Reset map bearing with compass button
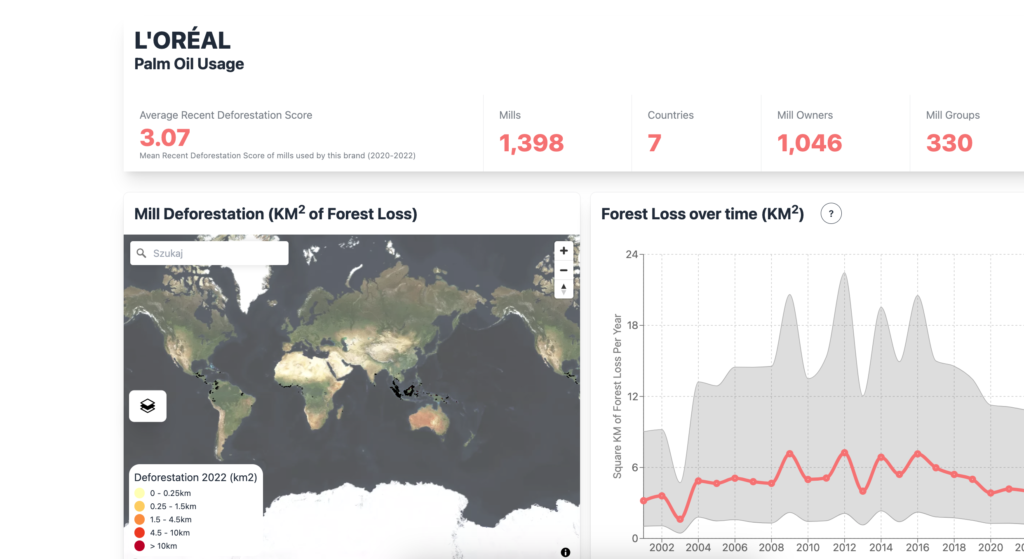1024x559 pixels. tap(564, 289)
